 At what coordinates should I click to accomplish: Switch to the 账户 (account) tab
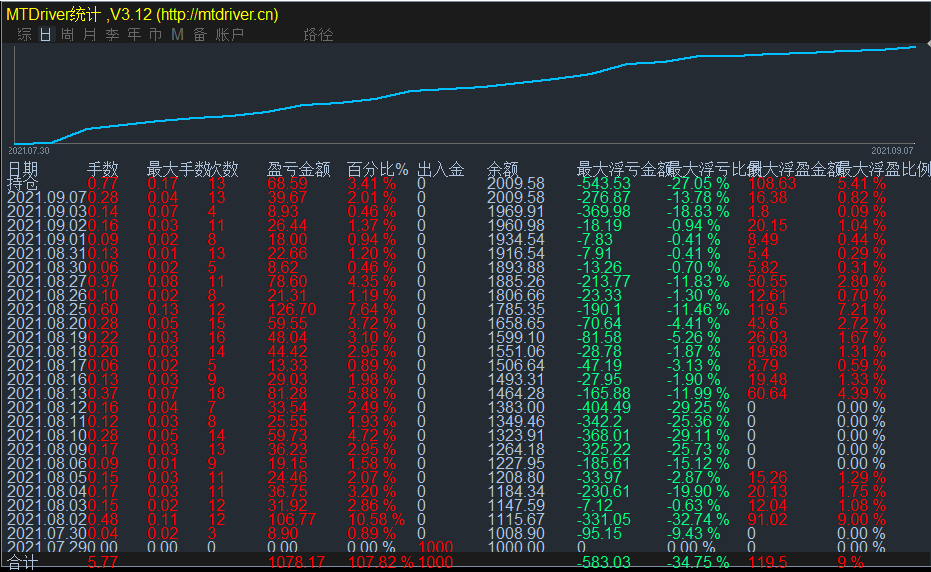pos(230,35)
